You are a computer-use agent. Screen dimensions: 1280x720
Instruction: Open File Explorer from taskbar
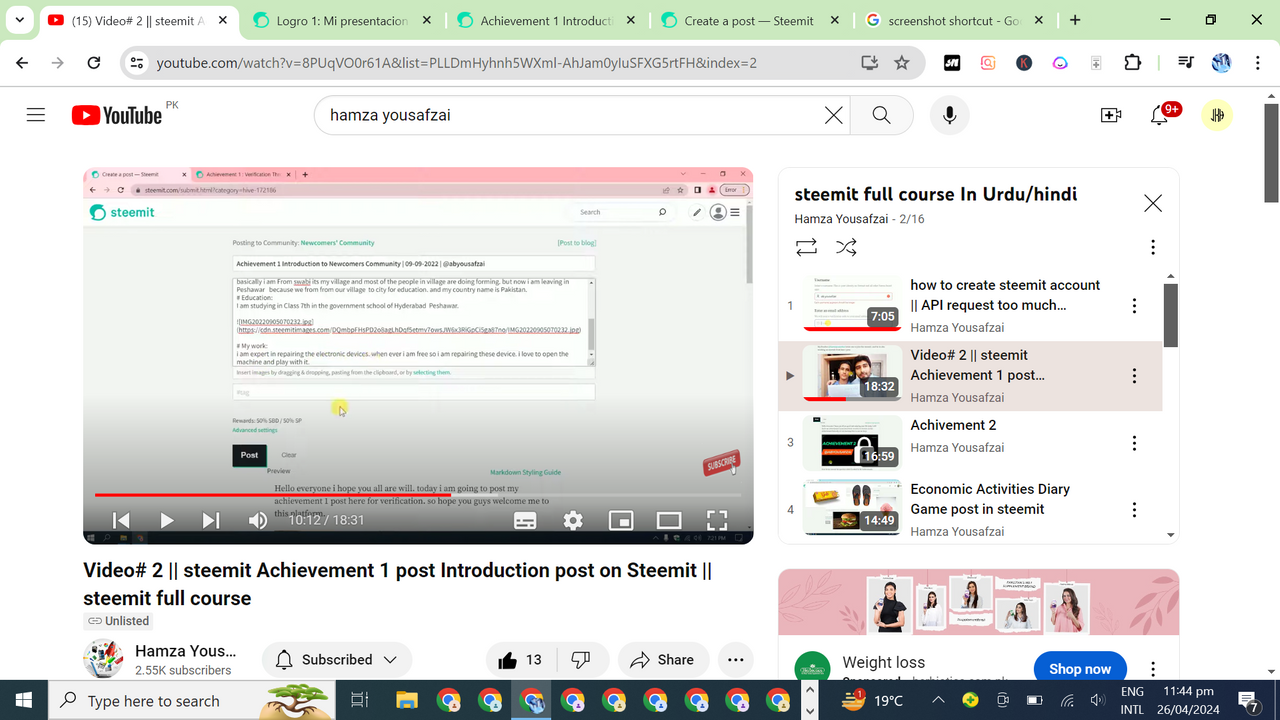pos(405,700)
